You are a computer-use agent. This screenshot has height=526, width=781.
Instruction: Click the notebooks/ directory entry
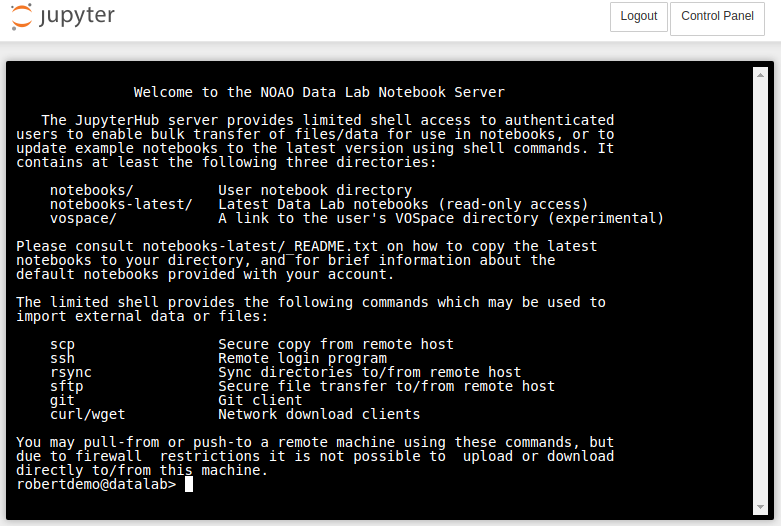point(91,190)
